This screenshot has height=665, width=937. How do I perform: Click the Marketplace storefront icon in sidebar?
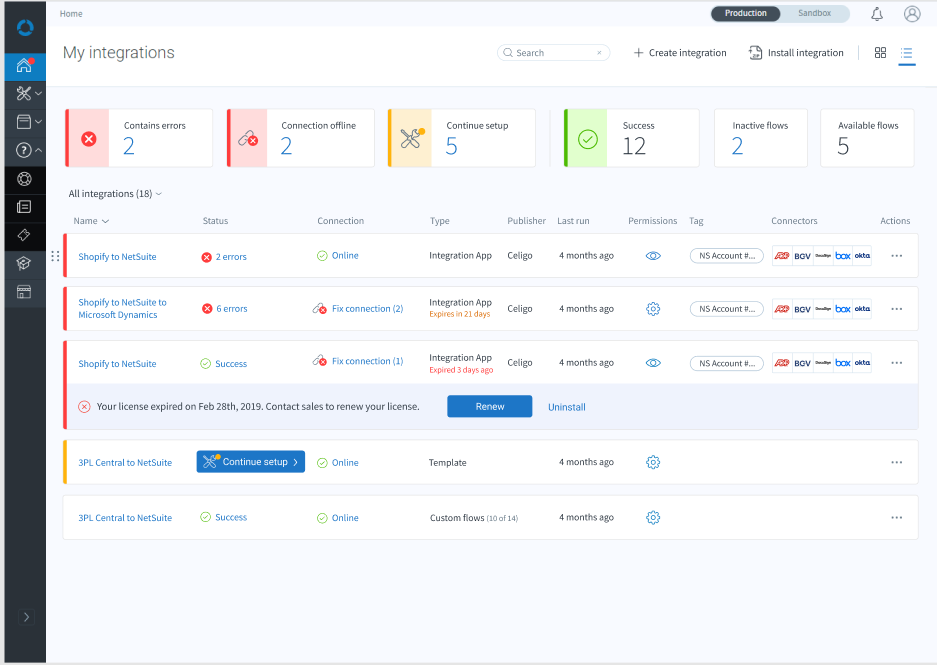click(x=25, y=292)
